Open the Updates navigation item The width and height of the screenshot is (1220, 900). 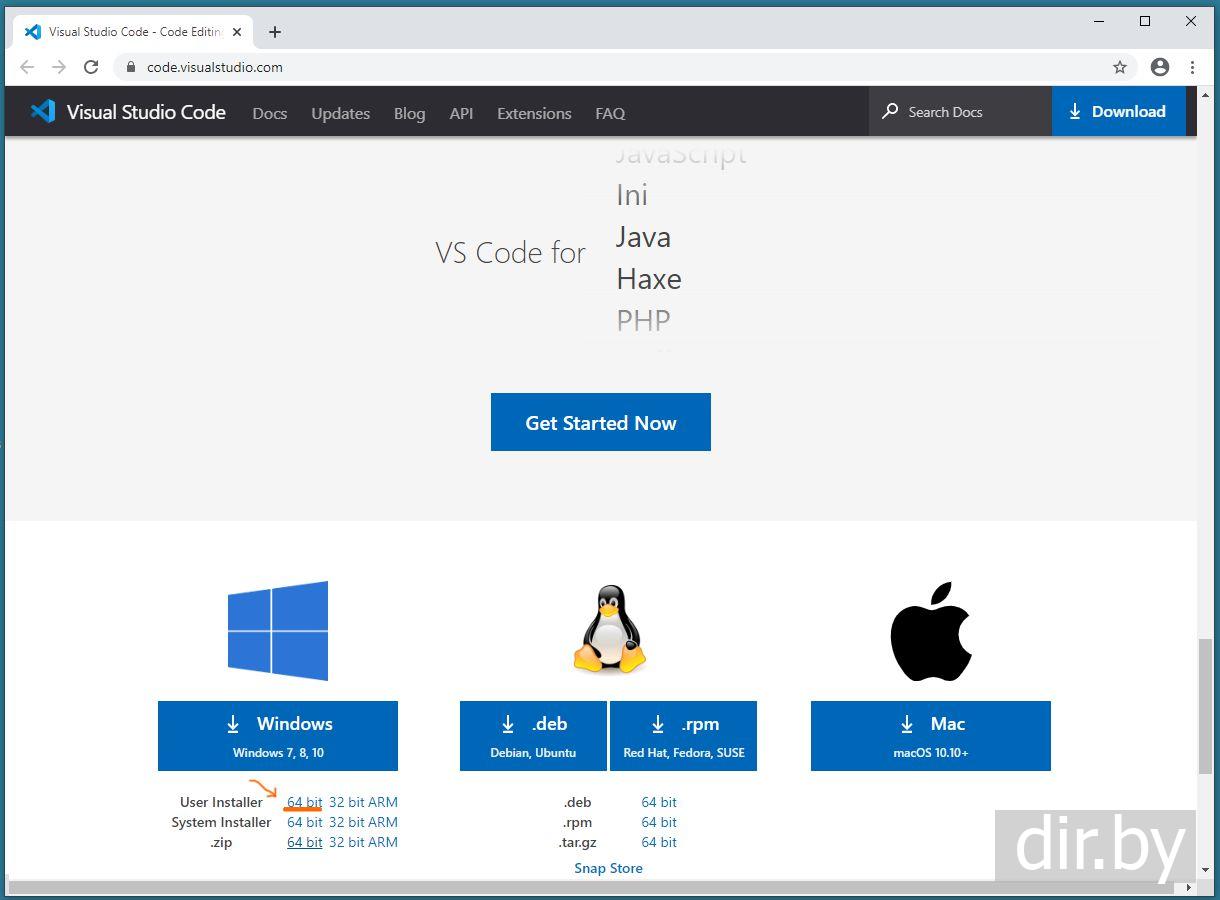tap(340, 113)
